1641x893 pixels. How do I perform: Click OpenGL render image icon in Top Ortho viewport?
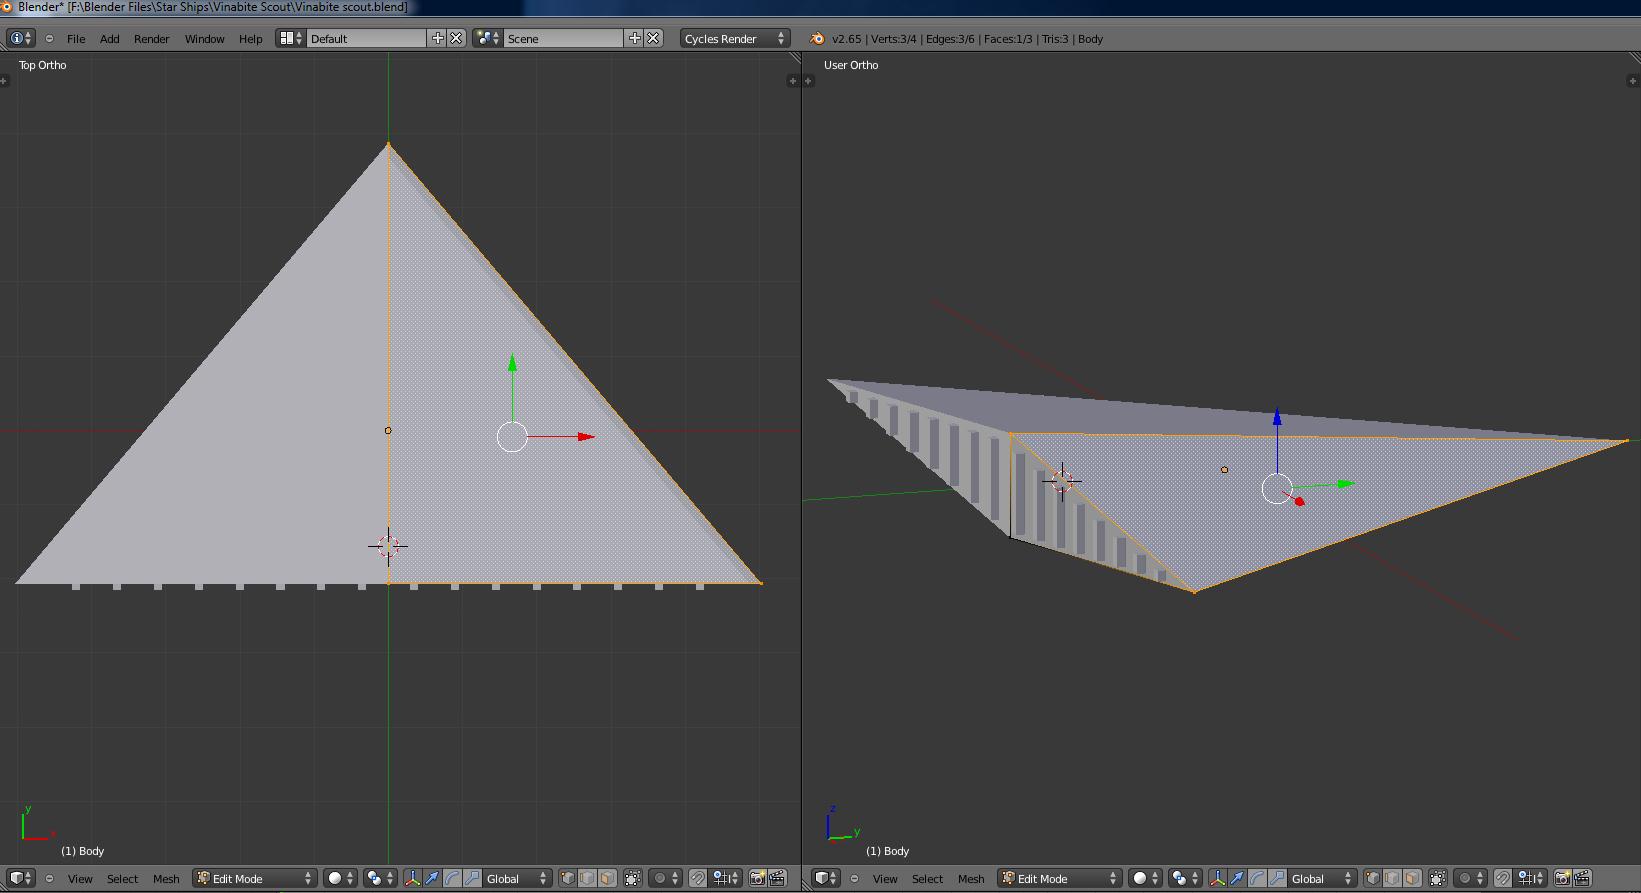pyautogui.click(x=757, y=878)
